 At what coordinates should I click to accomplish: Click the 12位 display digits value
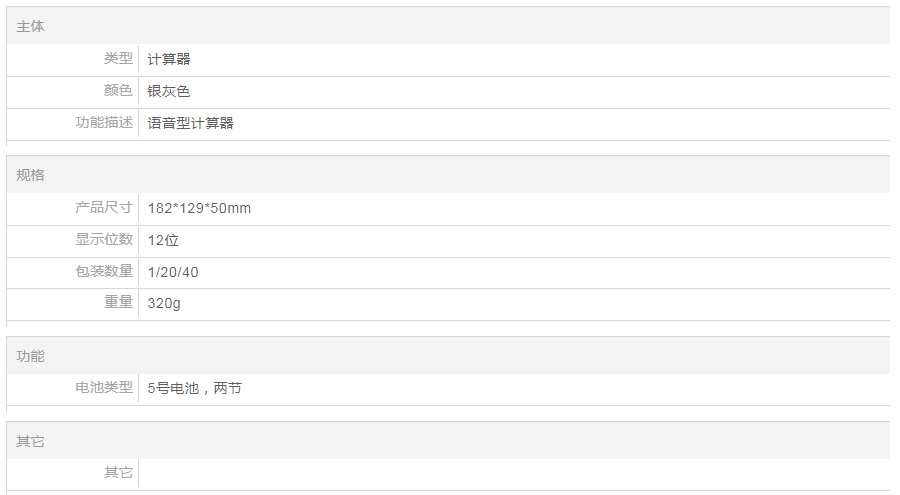pyautogui.click(x=163, y=240)
